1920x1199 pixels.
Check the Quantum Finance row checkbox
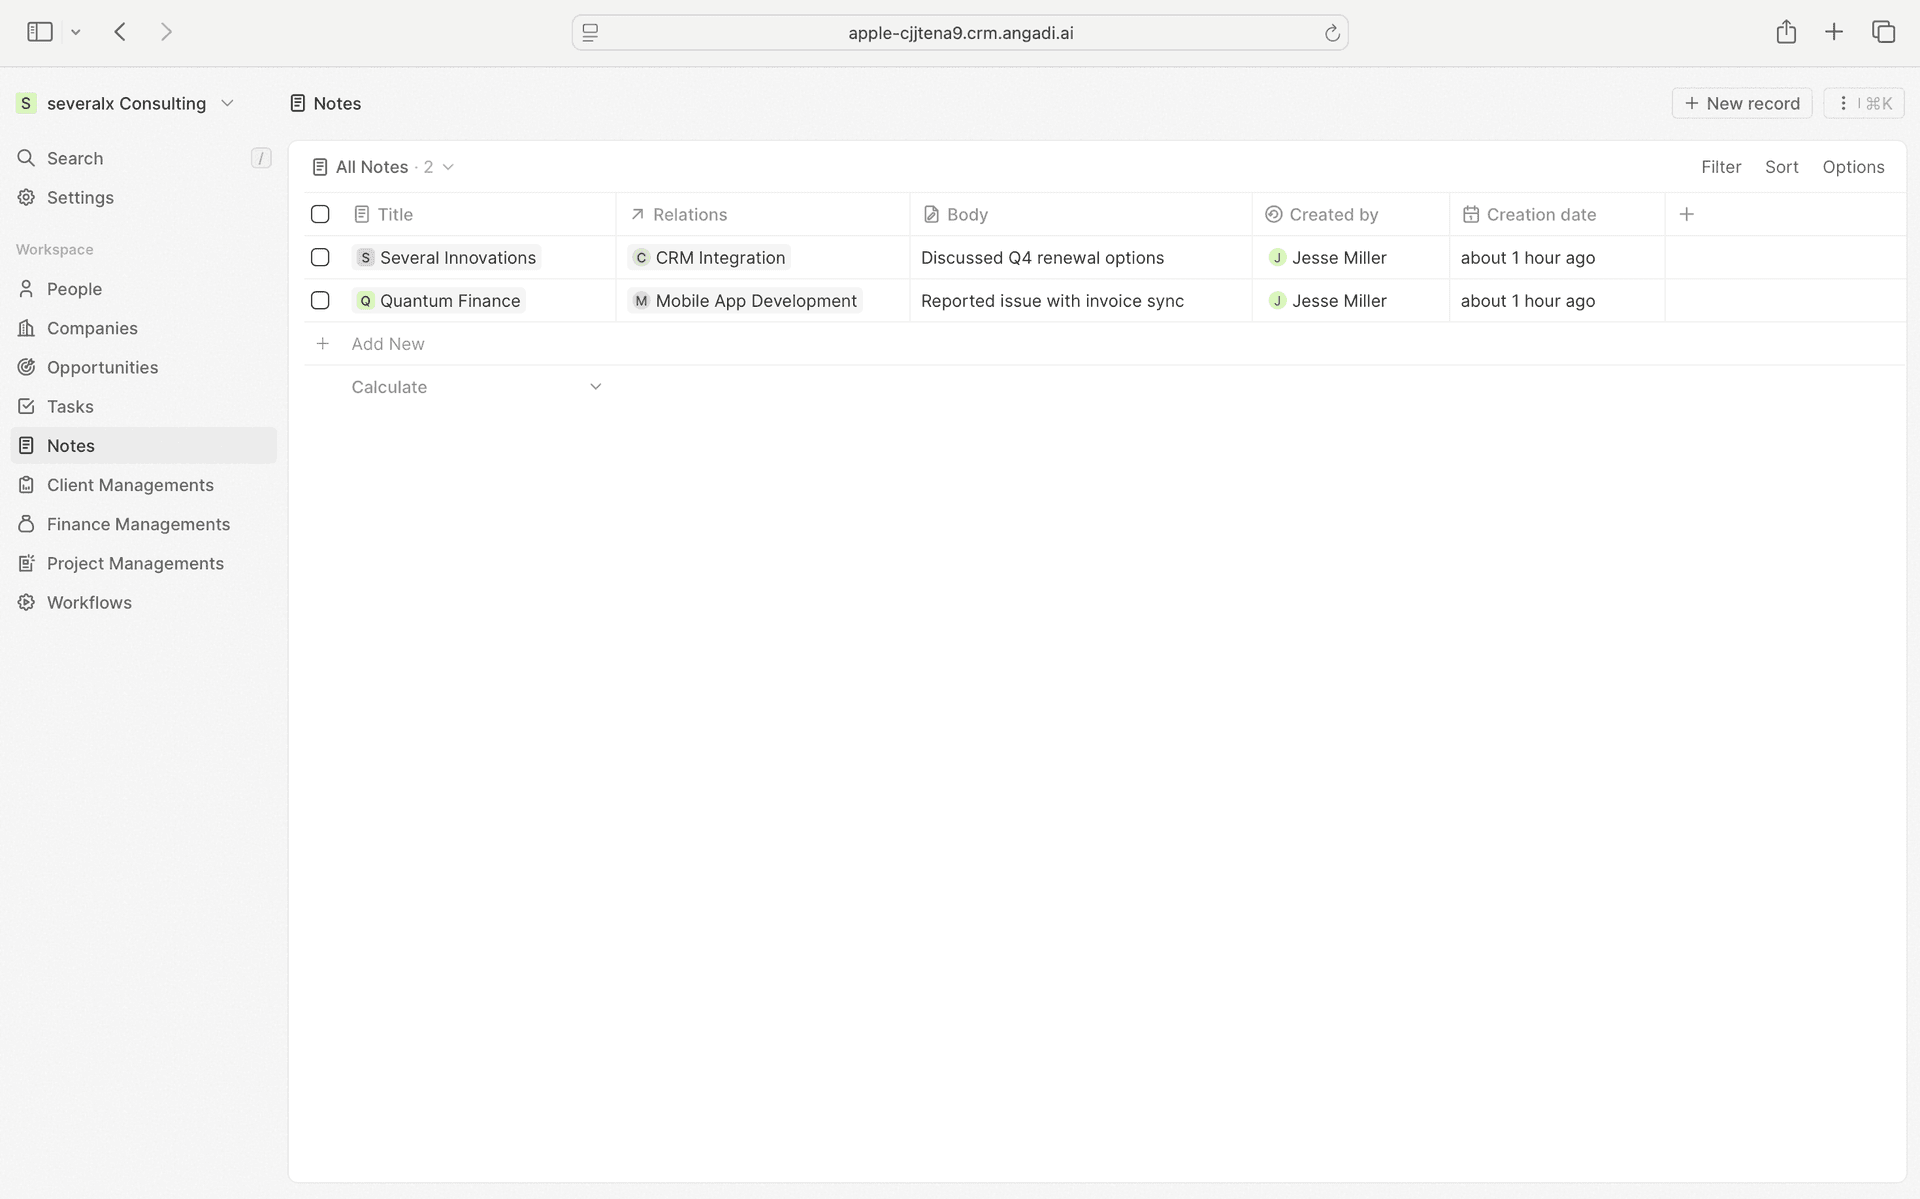coord(320,300)
